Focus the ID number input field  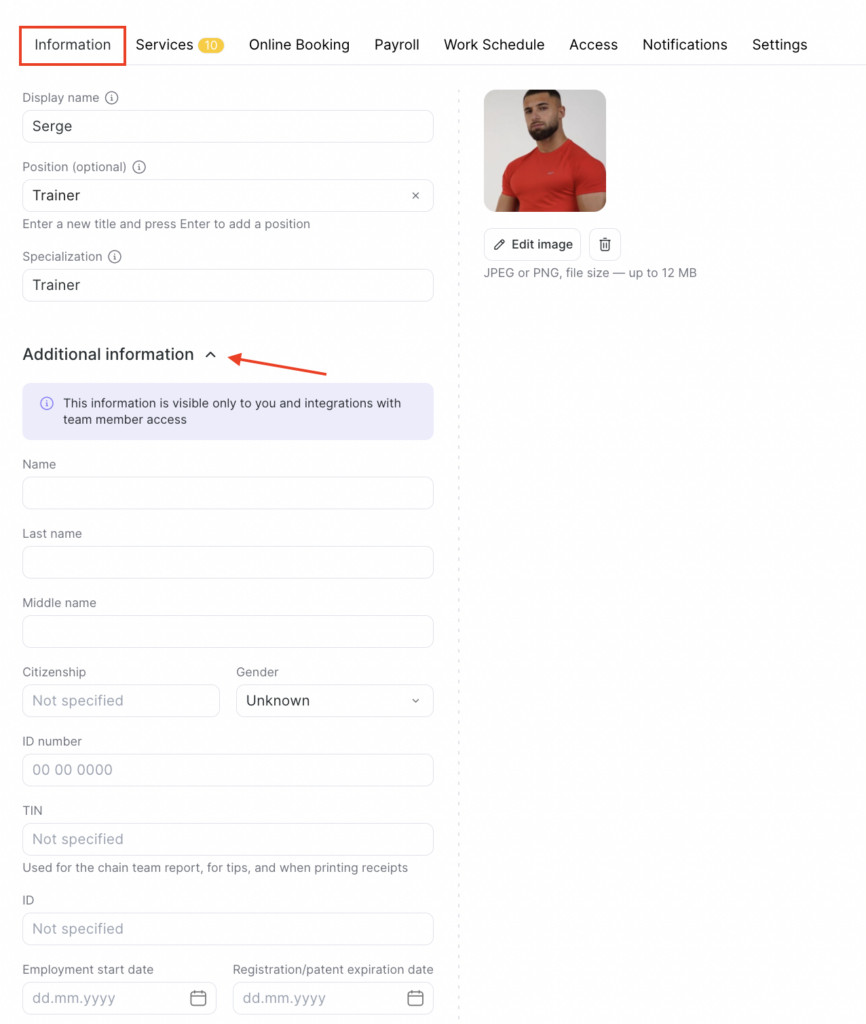tap(228, 770)
